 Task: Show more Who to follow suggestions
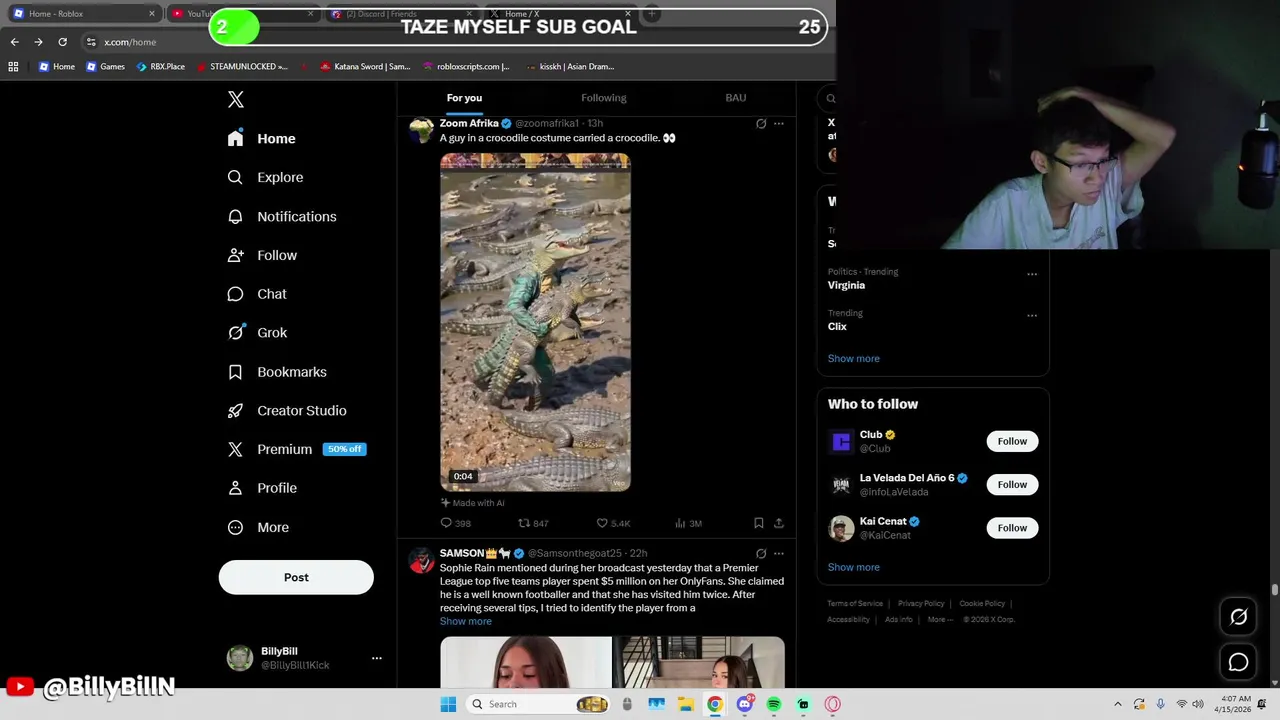[854, 567]
